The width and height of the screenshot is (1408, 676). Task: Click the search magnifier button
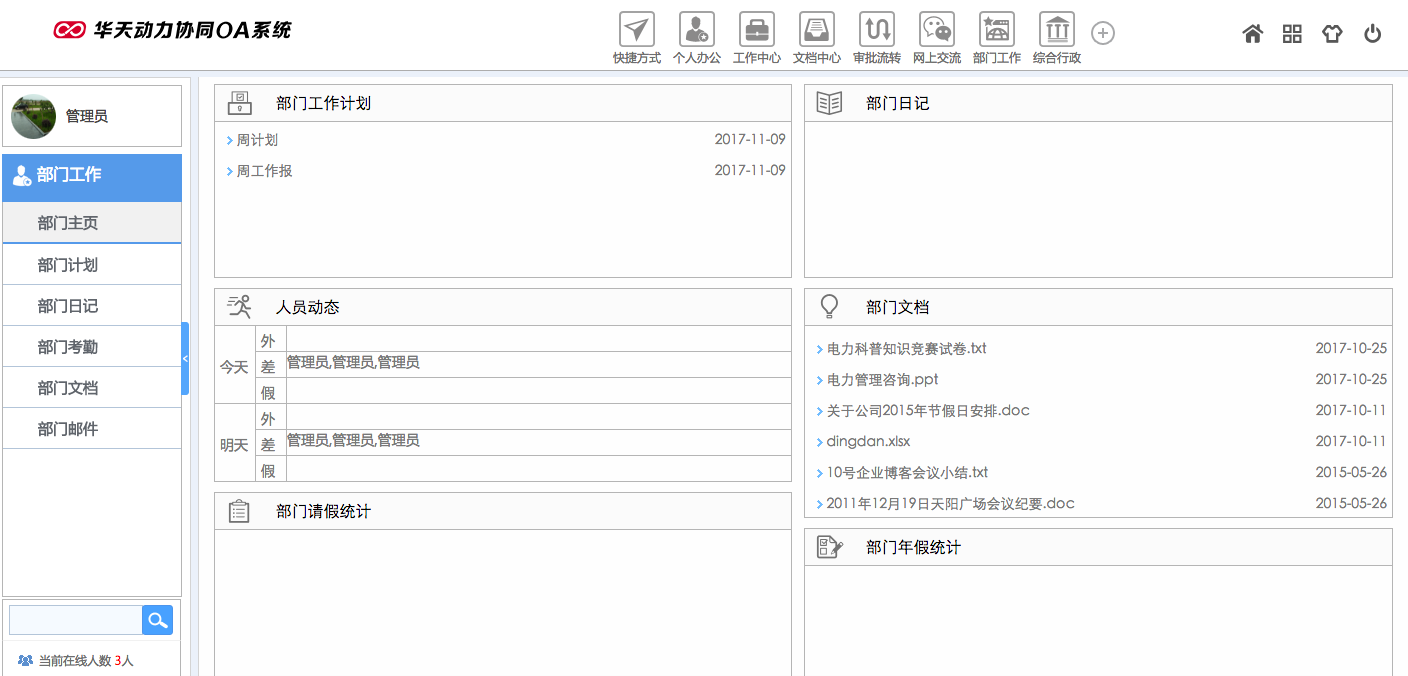click(x=157, y=620)
